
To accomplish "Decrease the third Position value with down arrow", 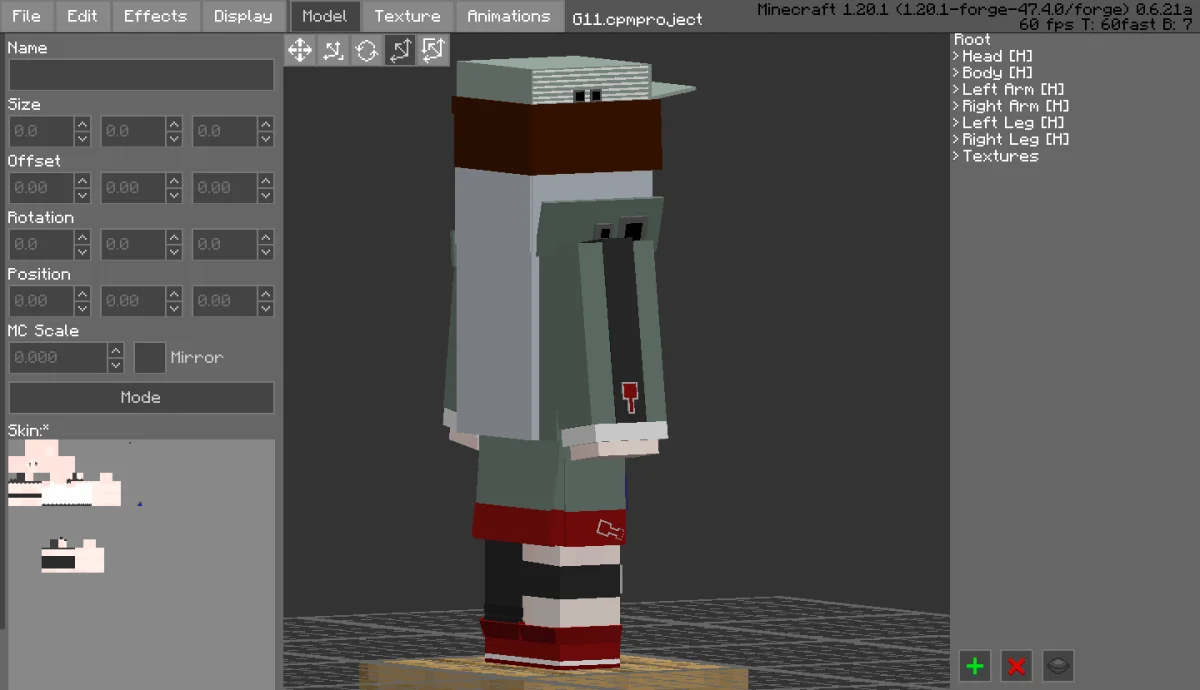I will (267, 309).
